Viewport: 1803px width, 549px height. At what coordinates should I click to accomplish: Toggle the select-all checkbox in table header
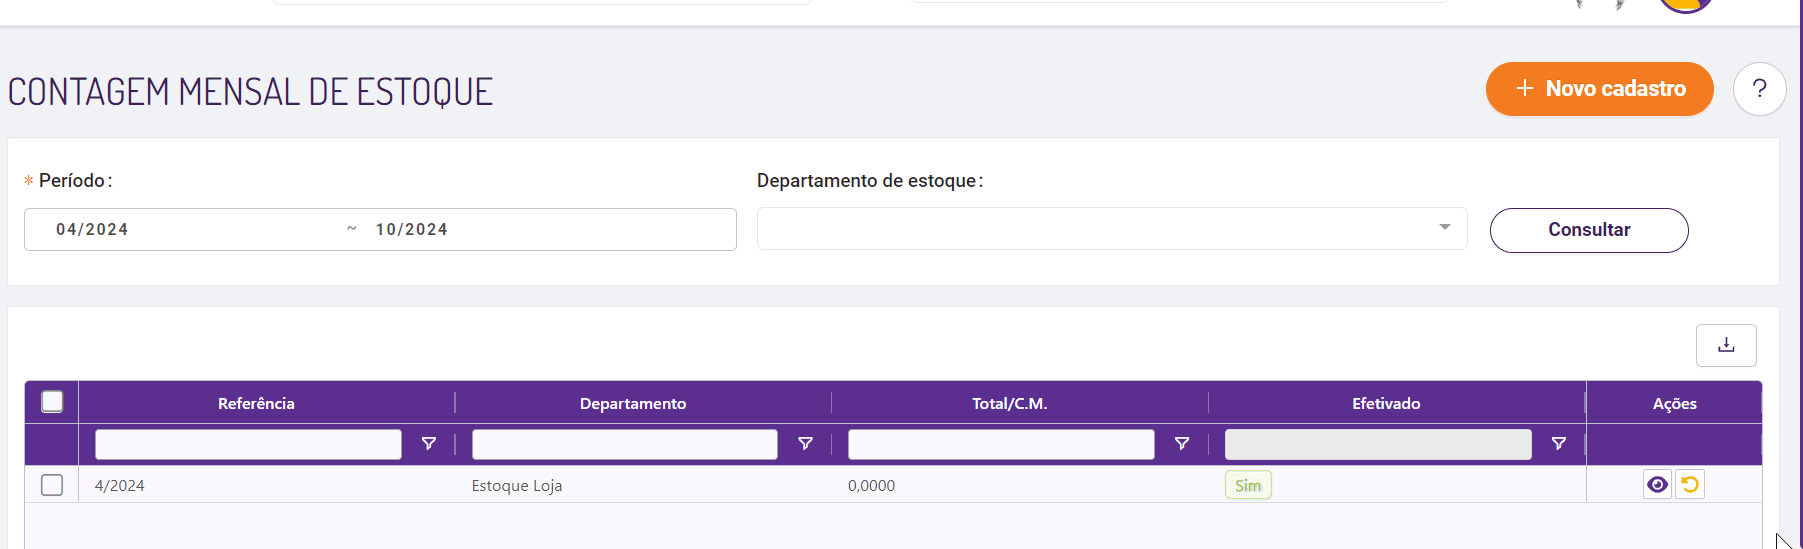click(x=52, y=402)
